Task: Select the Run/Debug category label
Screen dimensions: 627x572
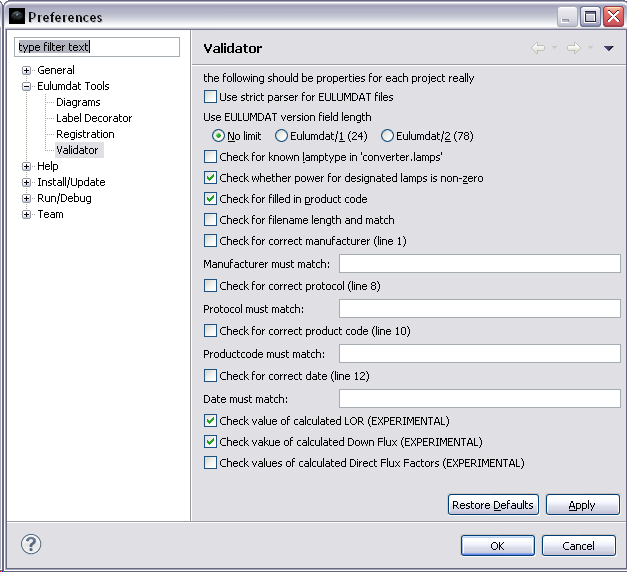Action: [64, 198]
